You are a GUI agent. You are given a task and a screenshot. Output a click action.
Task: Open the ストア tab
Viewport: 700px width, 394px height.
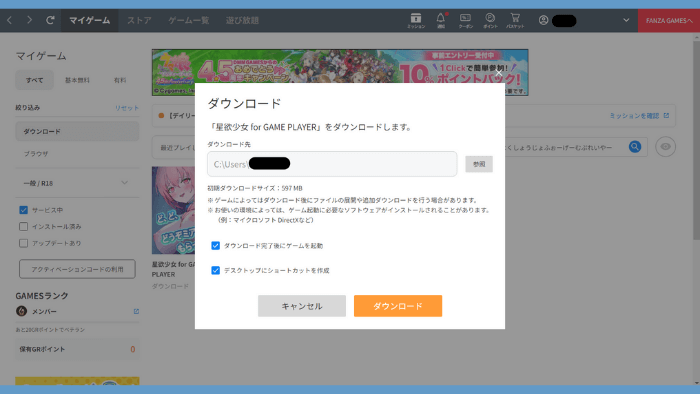click(x=139, y=21)
